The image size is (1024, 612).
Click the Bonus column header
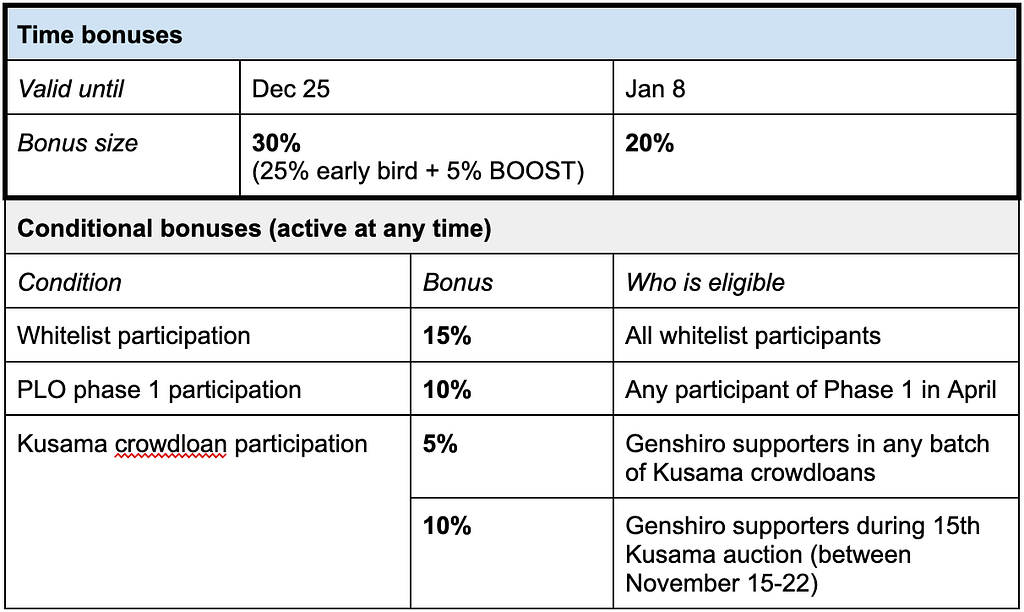click(512, 282)
